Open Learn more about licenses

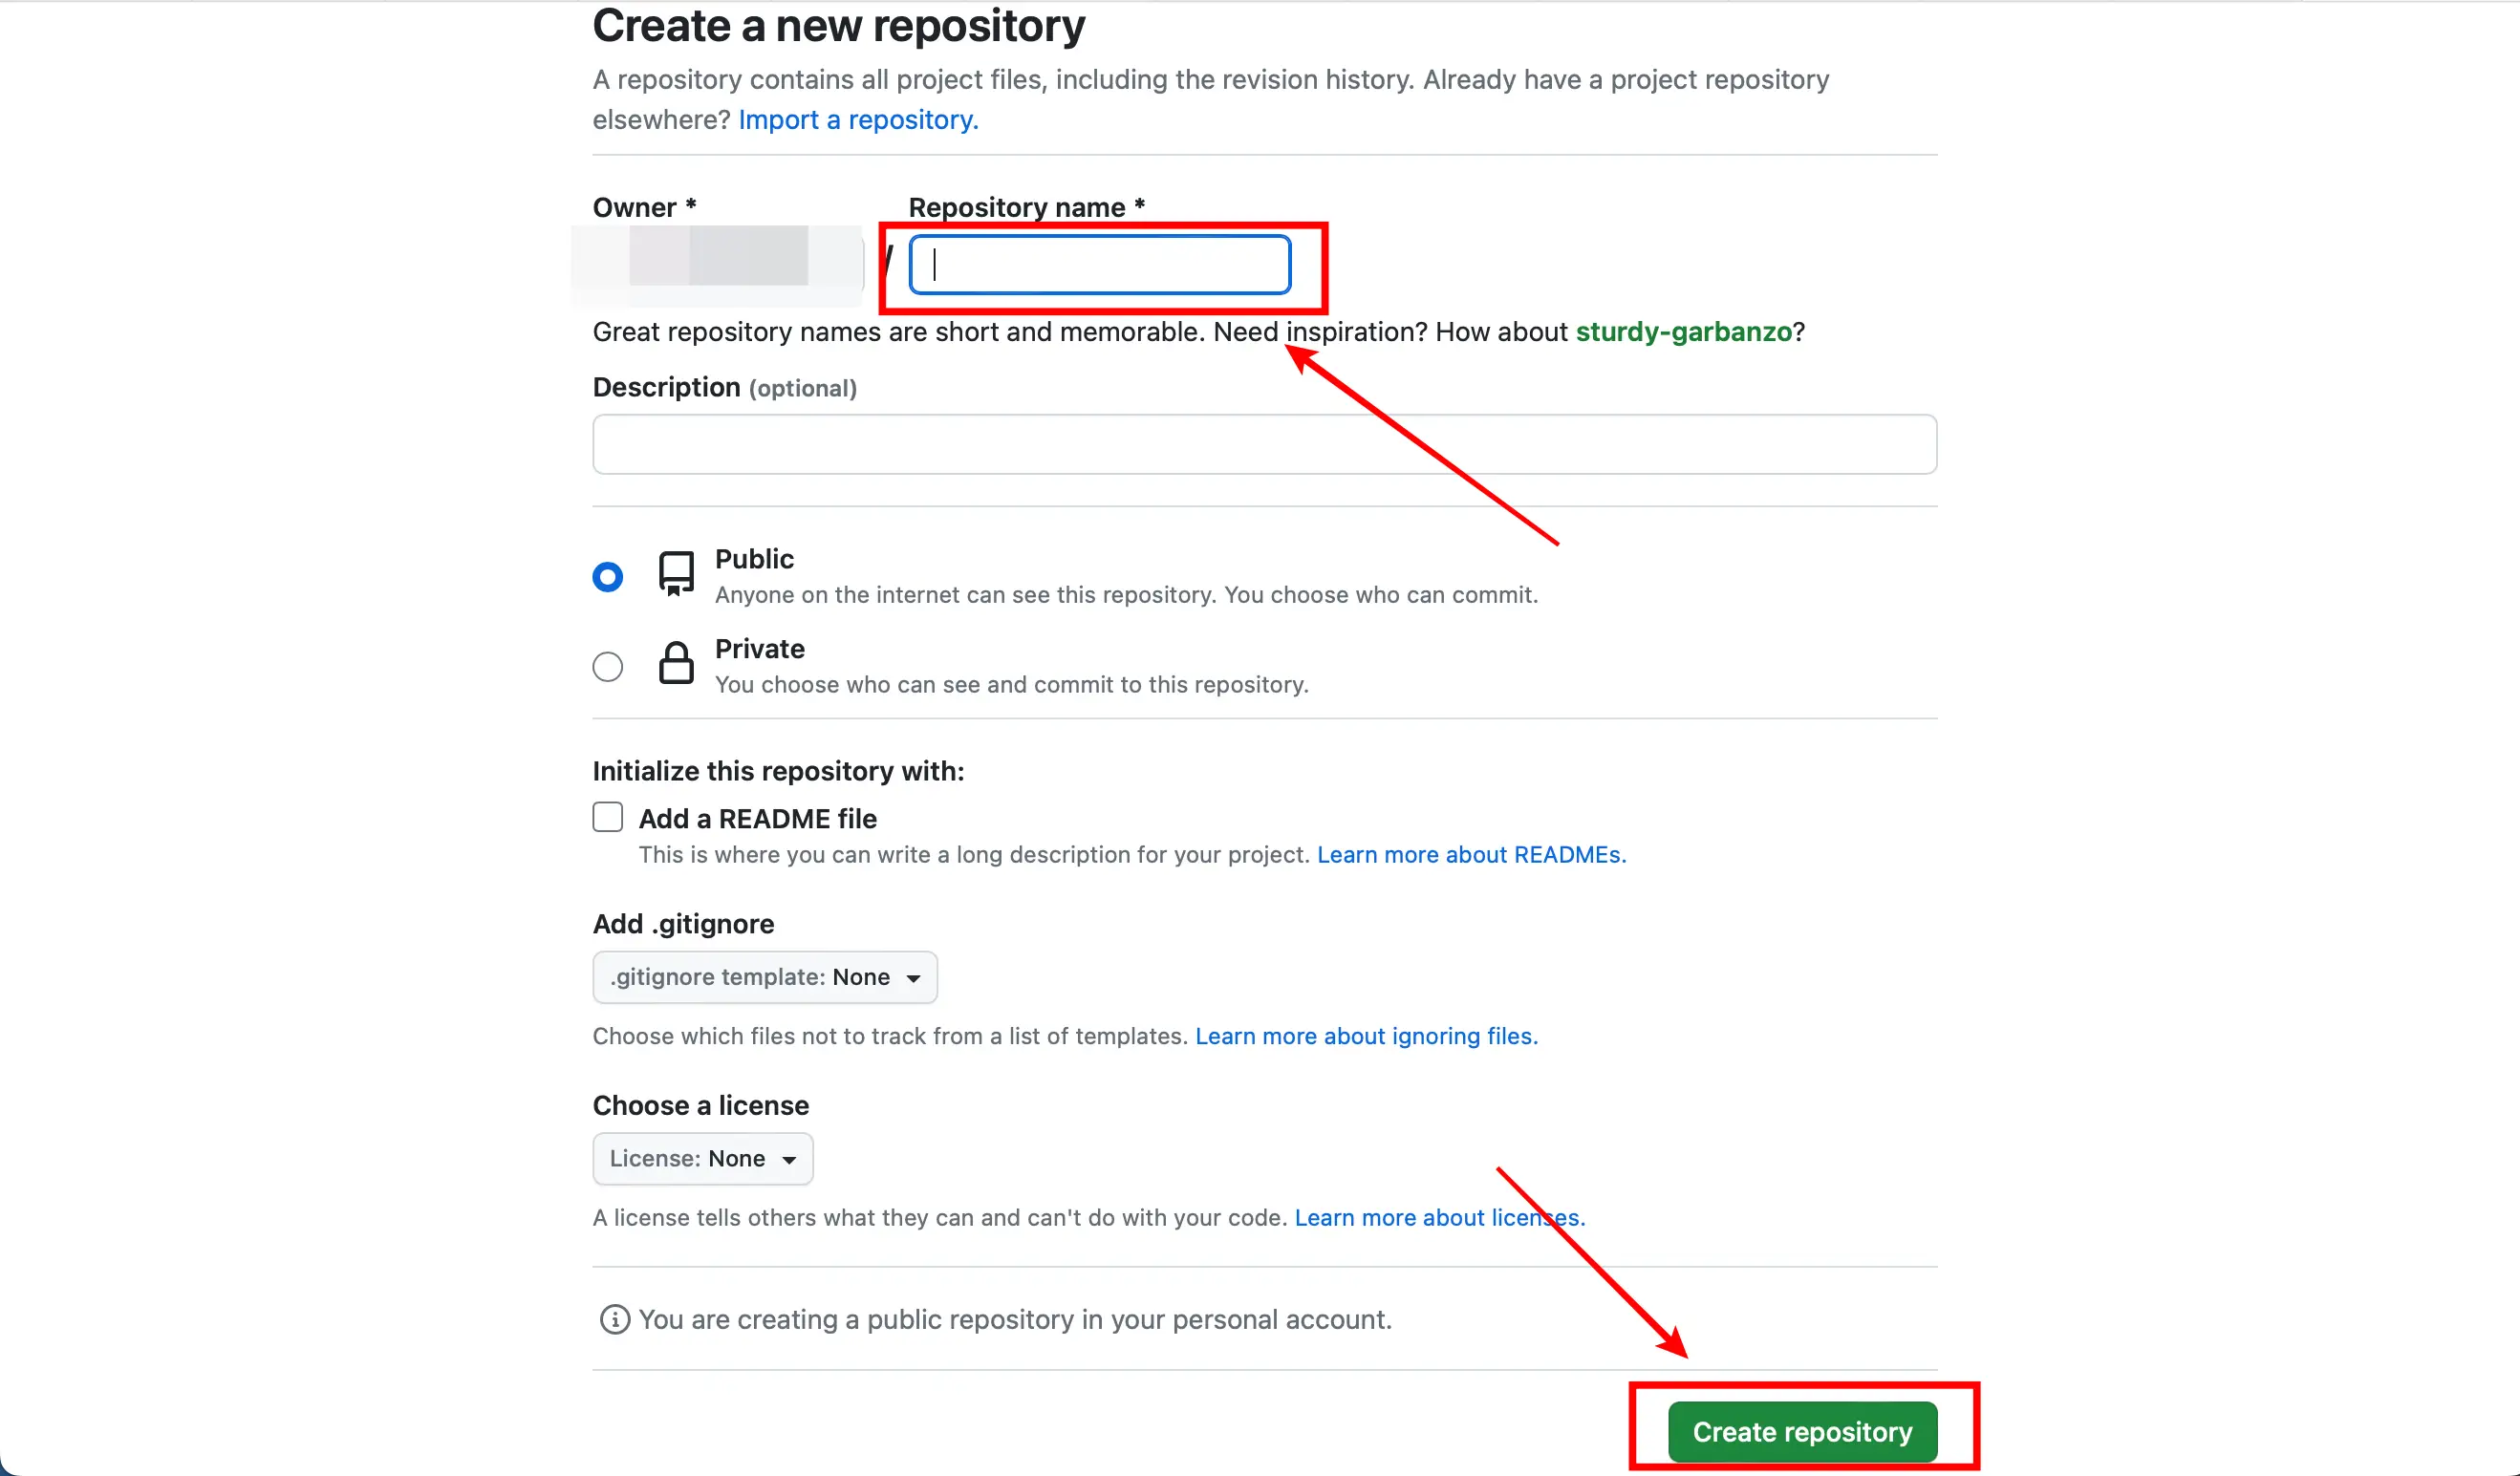click(1439, 1217)
